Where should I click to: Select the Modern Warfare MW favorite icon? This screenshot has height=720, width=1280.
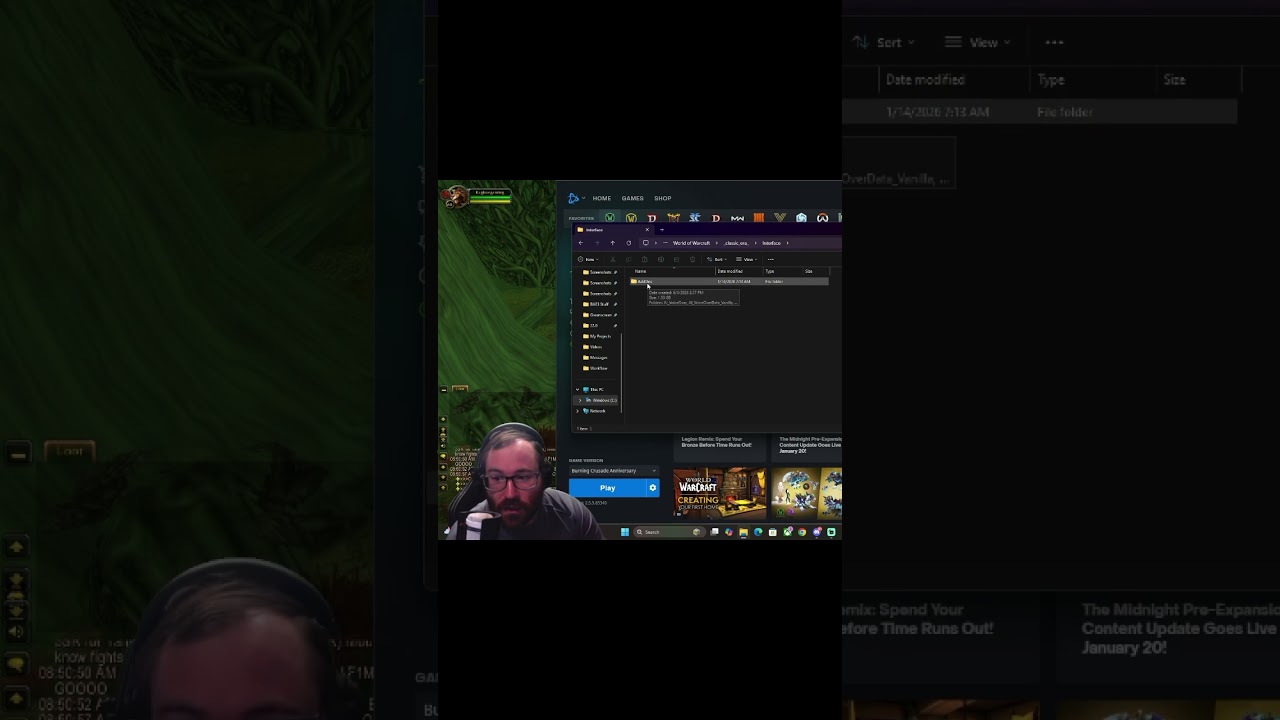(737, 218)
